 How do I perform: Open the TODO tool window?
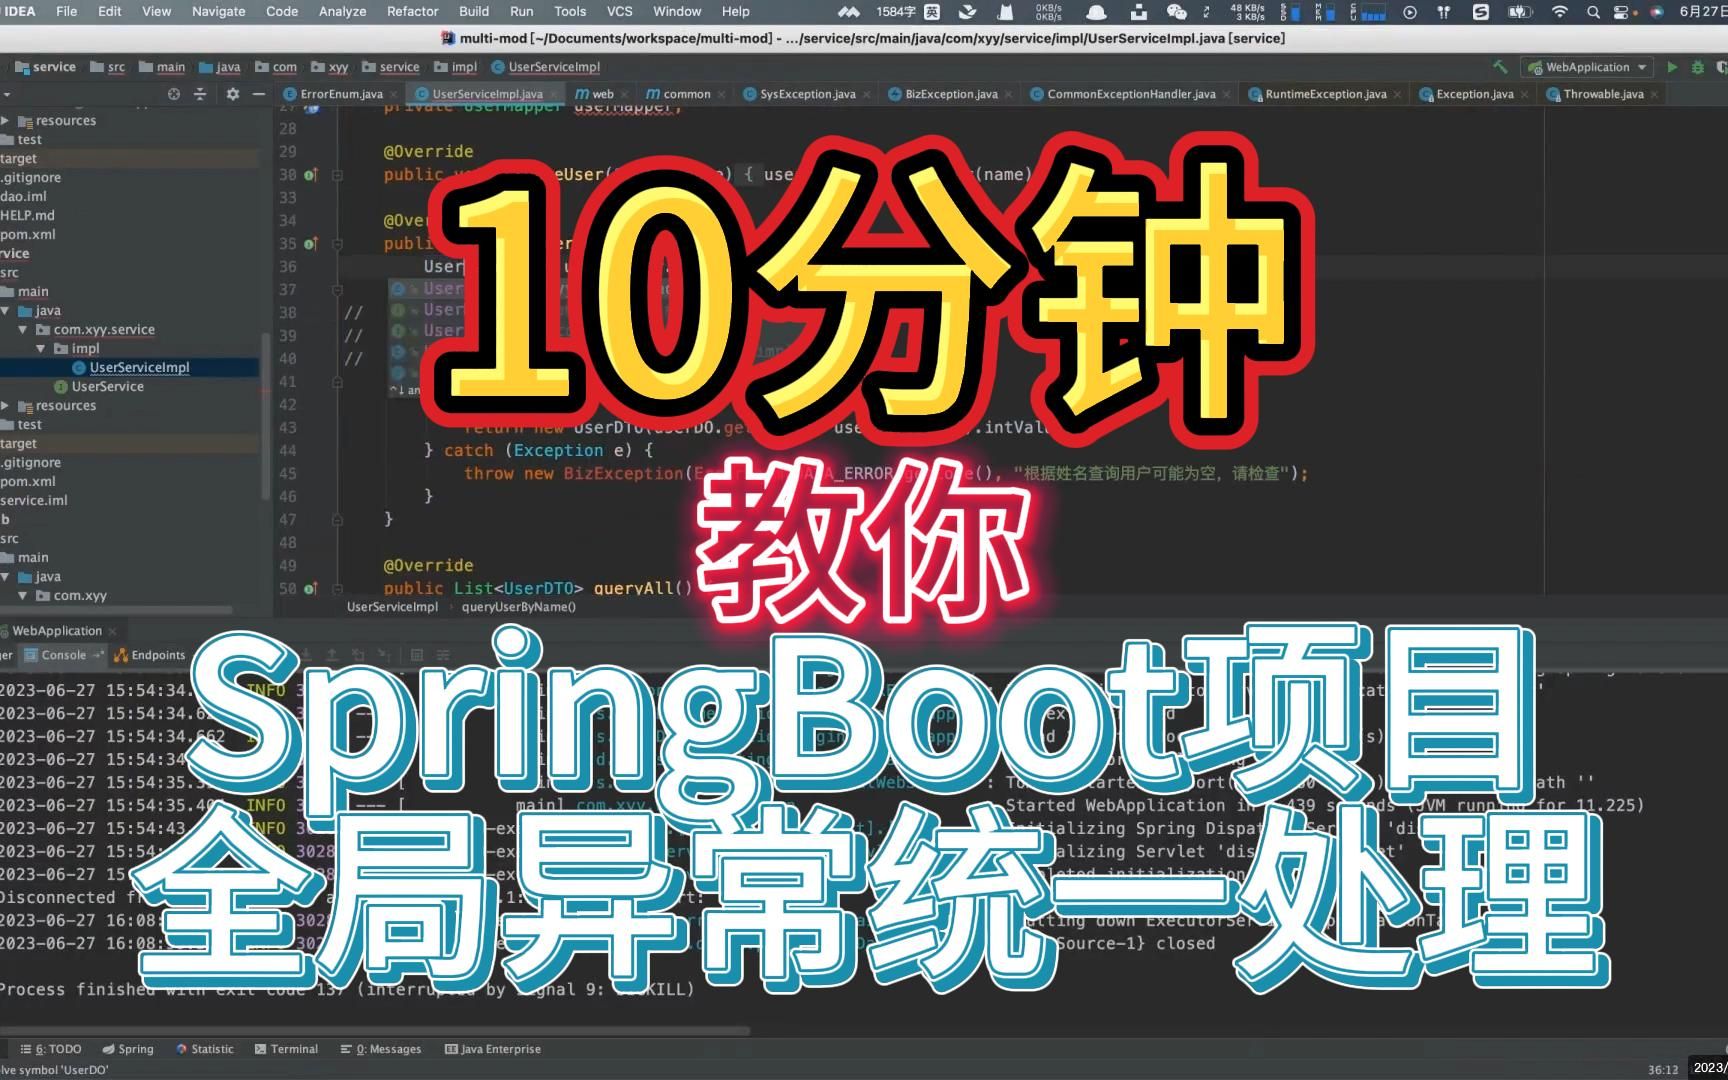coord(51,1049)
